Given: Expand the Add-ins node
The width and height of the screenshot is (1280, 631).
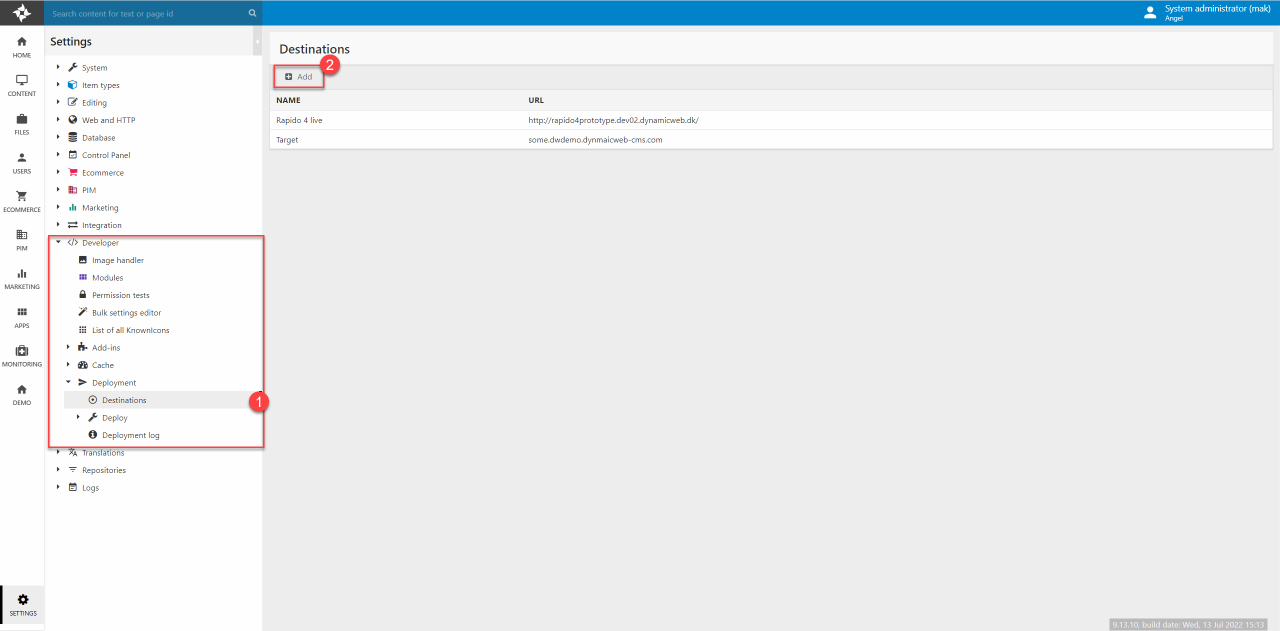Looking at the screenshot, I should click(69, 348).
